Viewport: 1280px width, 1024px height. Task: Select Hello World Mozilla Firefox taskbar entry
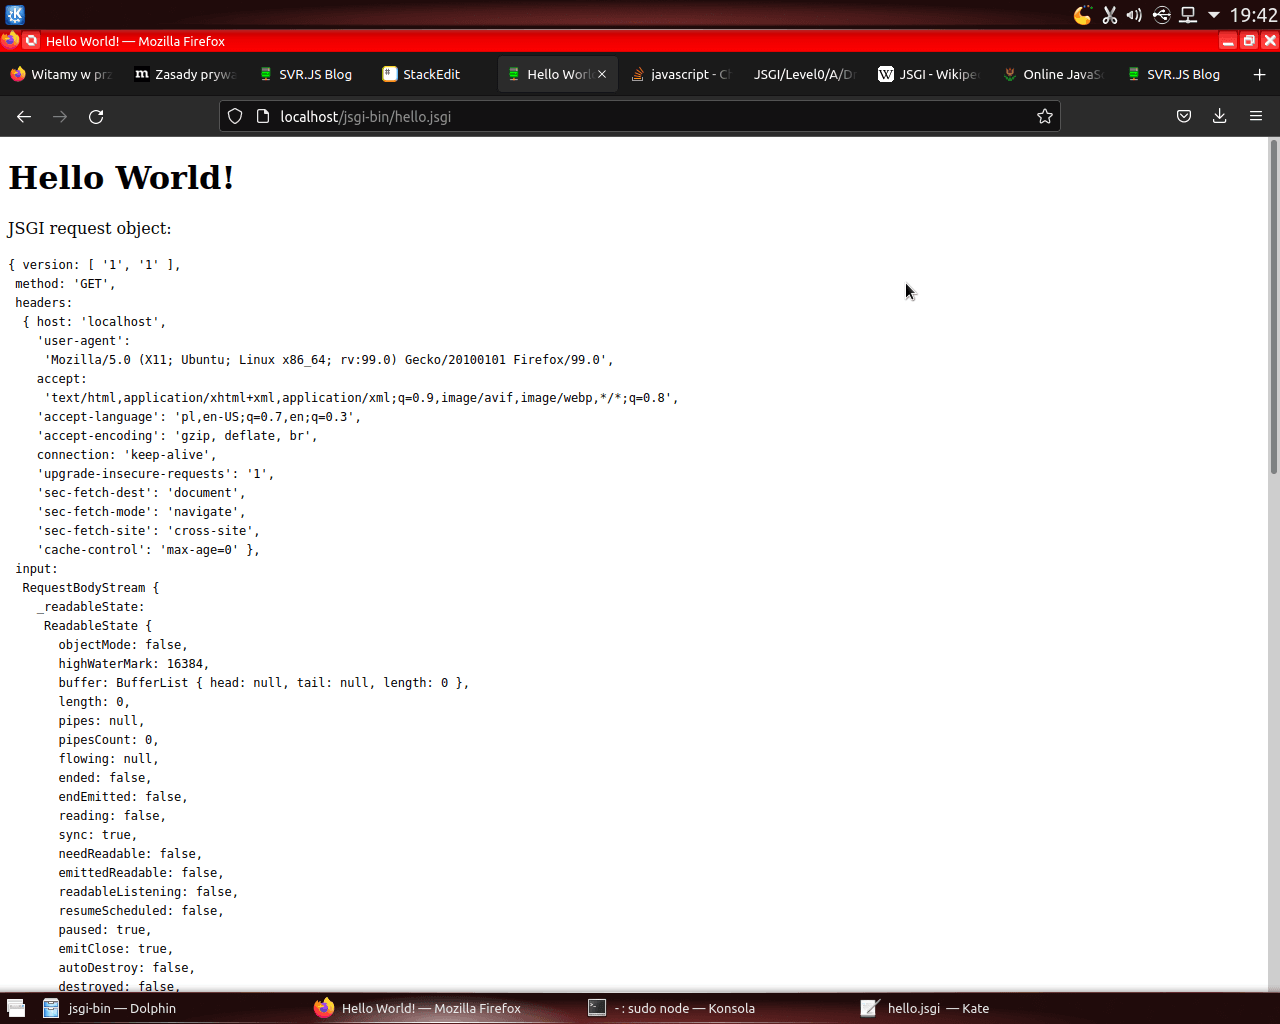418,1008
